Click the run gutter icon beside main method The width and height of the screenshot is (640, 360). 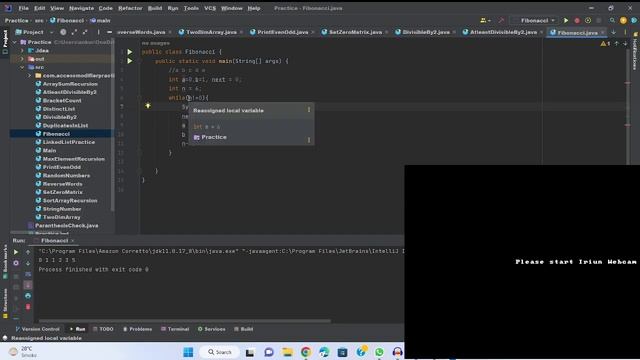pyautogui.click(x=130, y=61)
